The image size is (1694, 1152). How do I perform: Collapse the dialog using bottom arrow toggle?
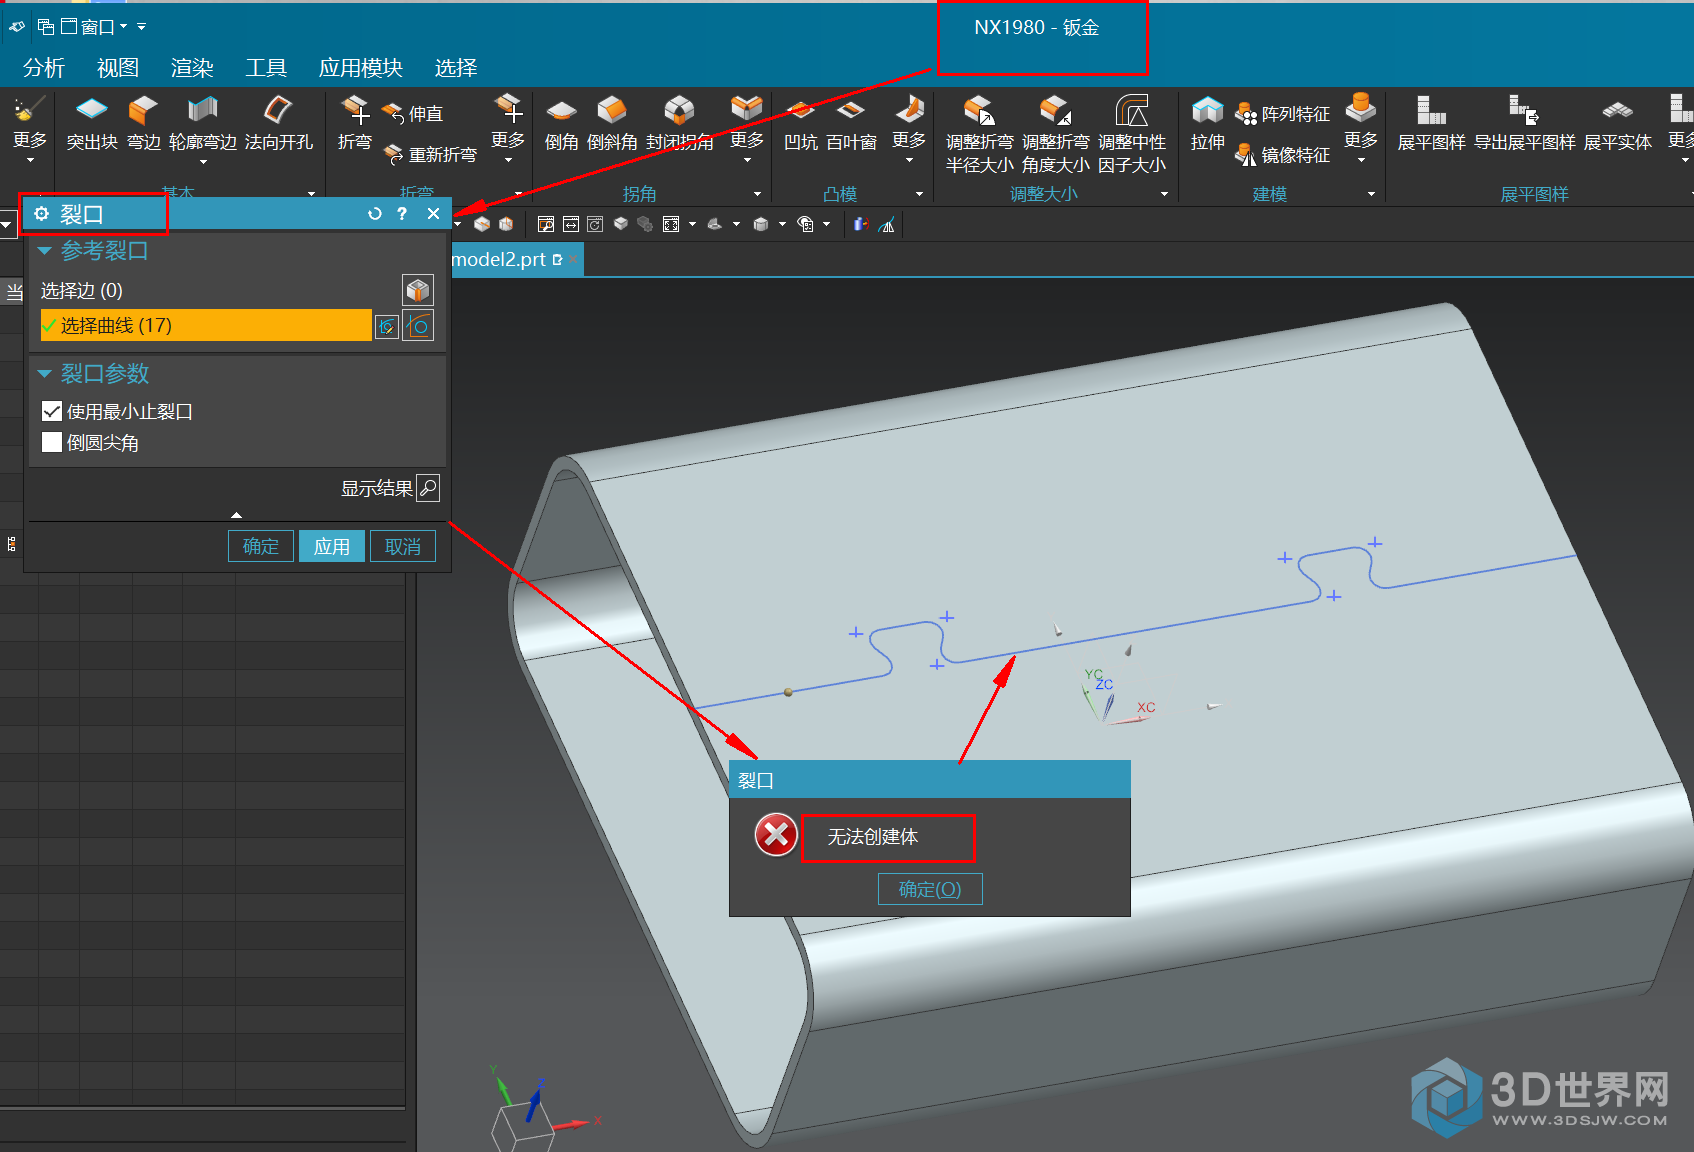236,515
